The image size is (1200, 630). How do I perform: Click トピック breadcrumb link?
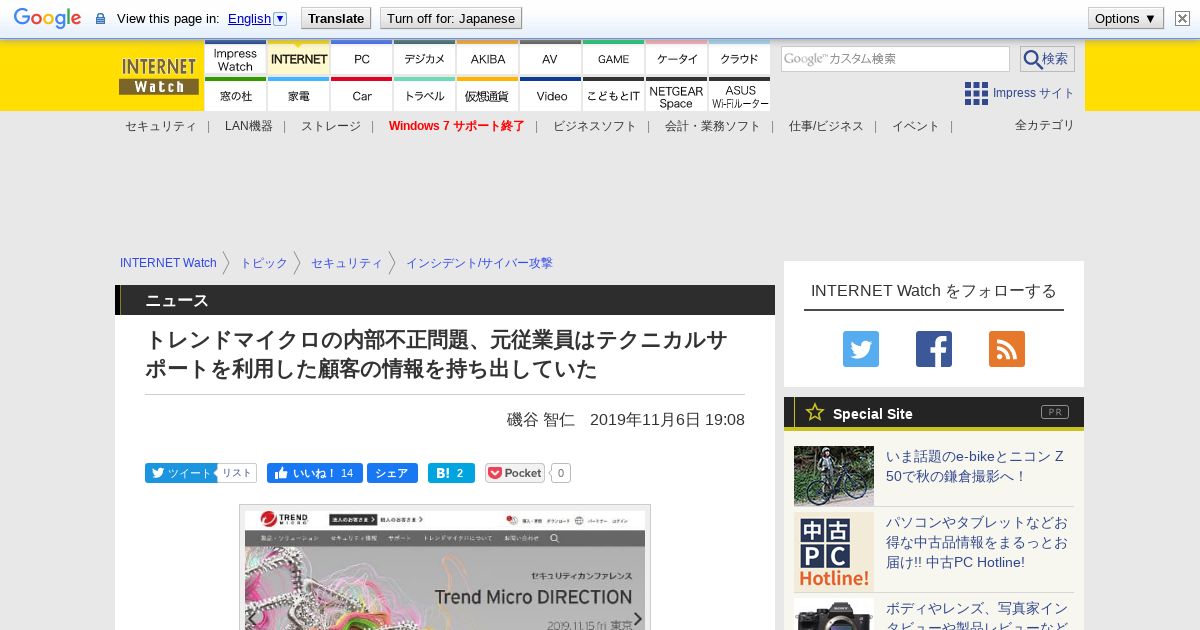pos(263,263)
